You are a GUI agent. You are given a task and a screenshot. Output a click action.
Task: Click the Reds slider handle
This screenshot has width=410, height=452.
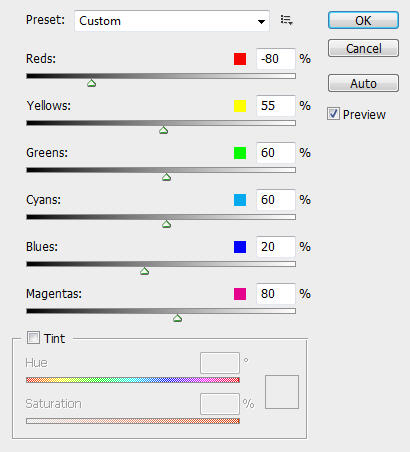(92, 83)
